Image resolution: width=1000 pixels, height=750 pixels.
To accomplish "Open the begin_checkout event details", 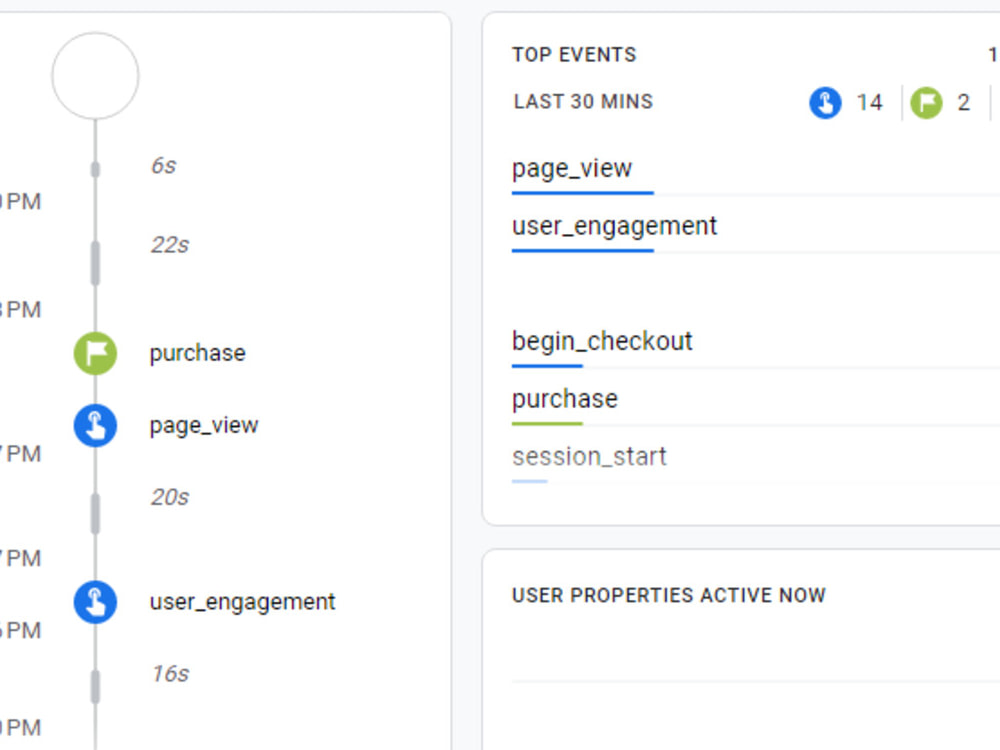I will pyautogui.click(x=601, y=340).
